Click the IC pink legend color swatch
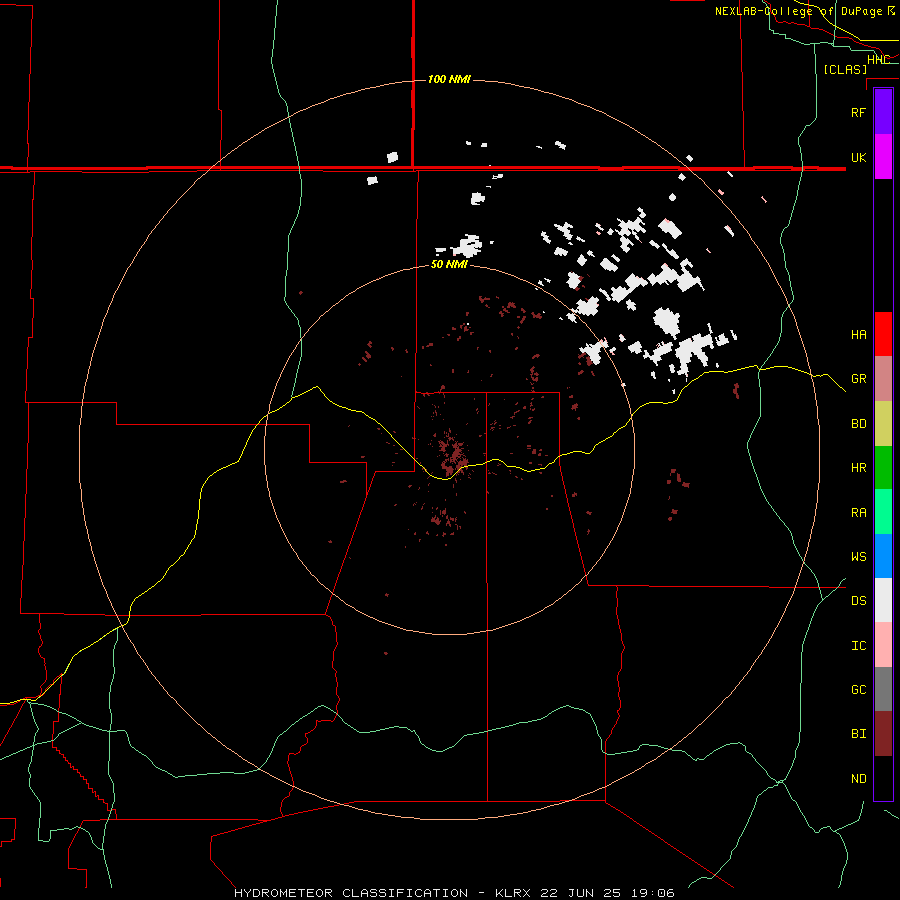The height and width of the screenshot is (900, 900). (883, 645)
